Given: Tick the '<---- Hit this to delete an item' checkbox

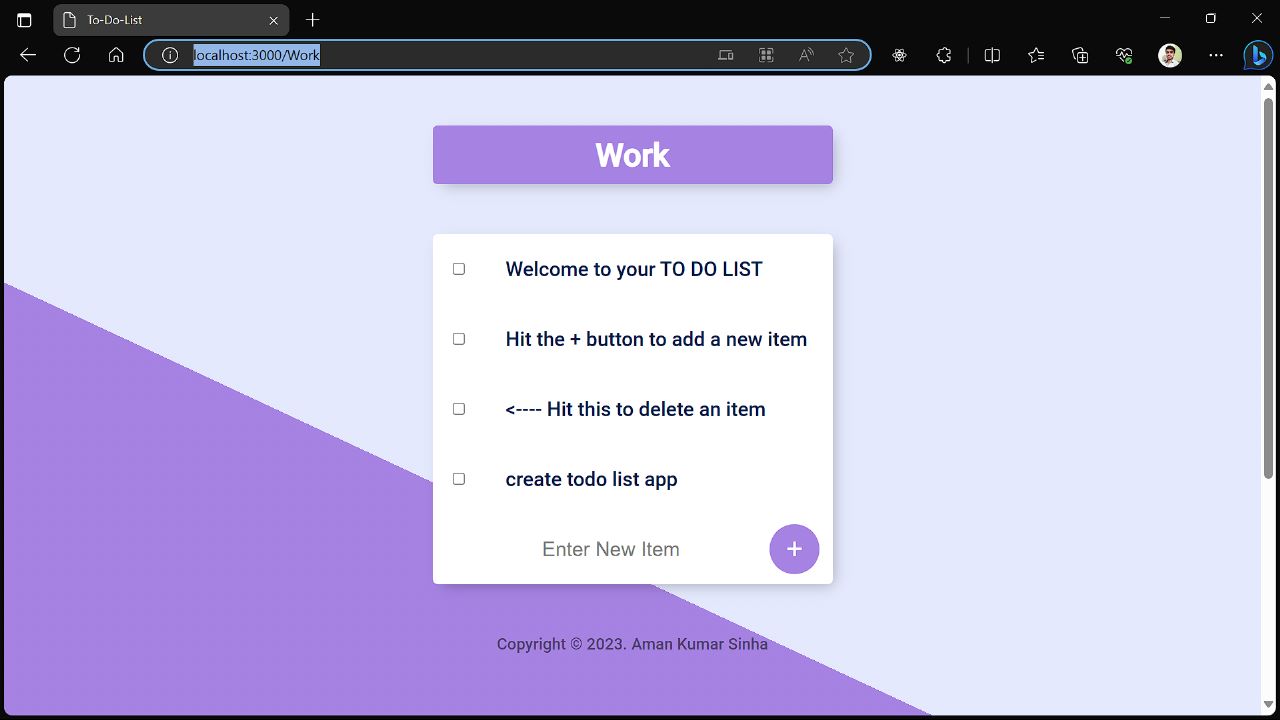Looking at the screenshot, I should click(x=458, y=408).
